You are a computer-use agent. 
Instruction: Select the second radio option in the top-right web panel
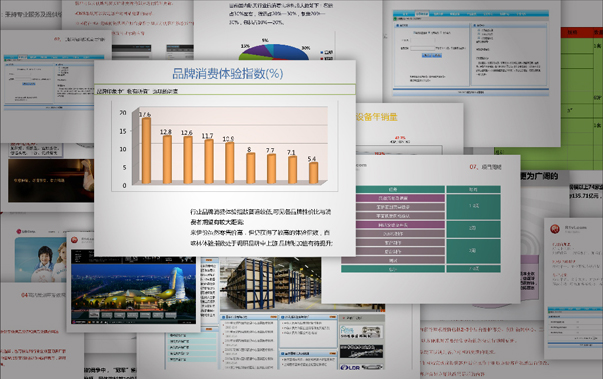point(479,34)
